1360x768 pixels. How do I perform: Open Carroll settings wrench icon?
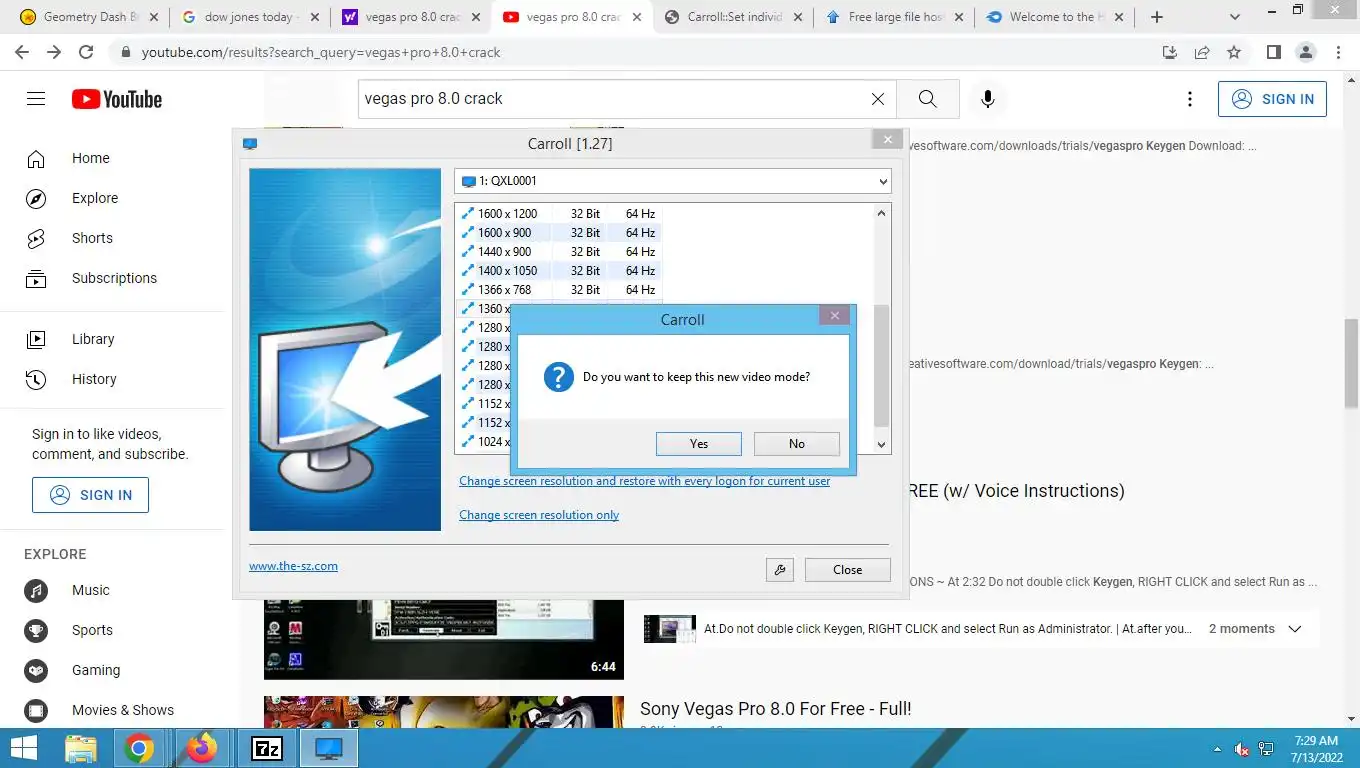[x=780, y=570]
